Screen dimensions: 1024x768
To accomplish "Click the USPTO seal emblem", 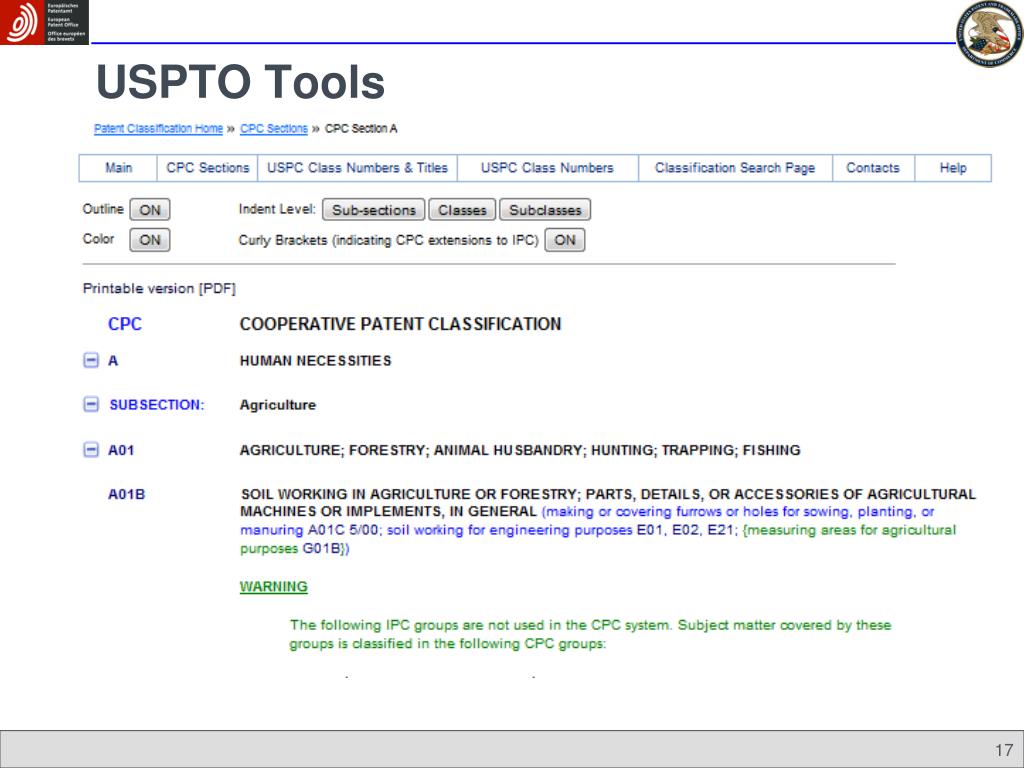I will (989, 33).
